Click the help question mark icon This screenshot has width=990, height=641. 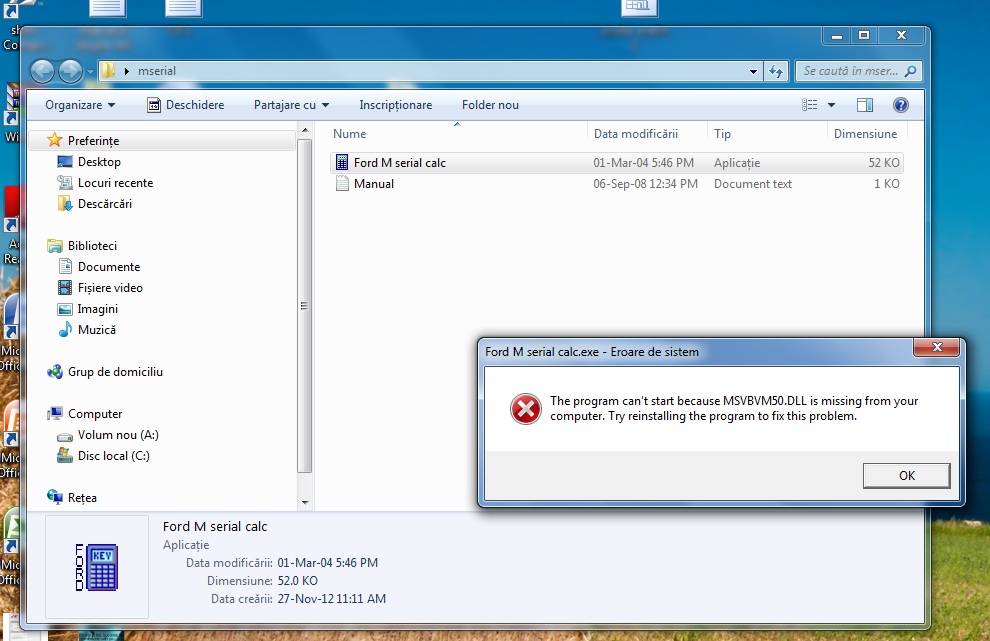pyautogui.click(x=900, y=105)
